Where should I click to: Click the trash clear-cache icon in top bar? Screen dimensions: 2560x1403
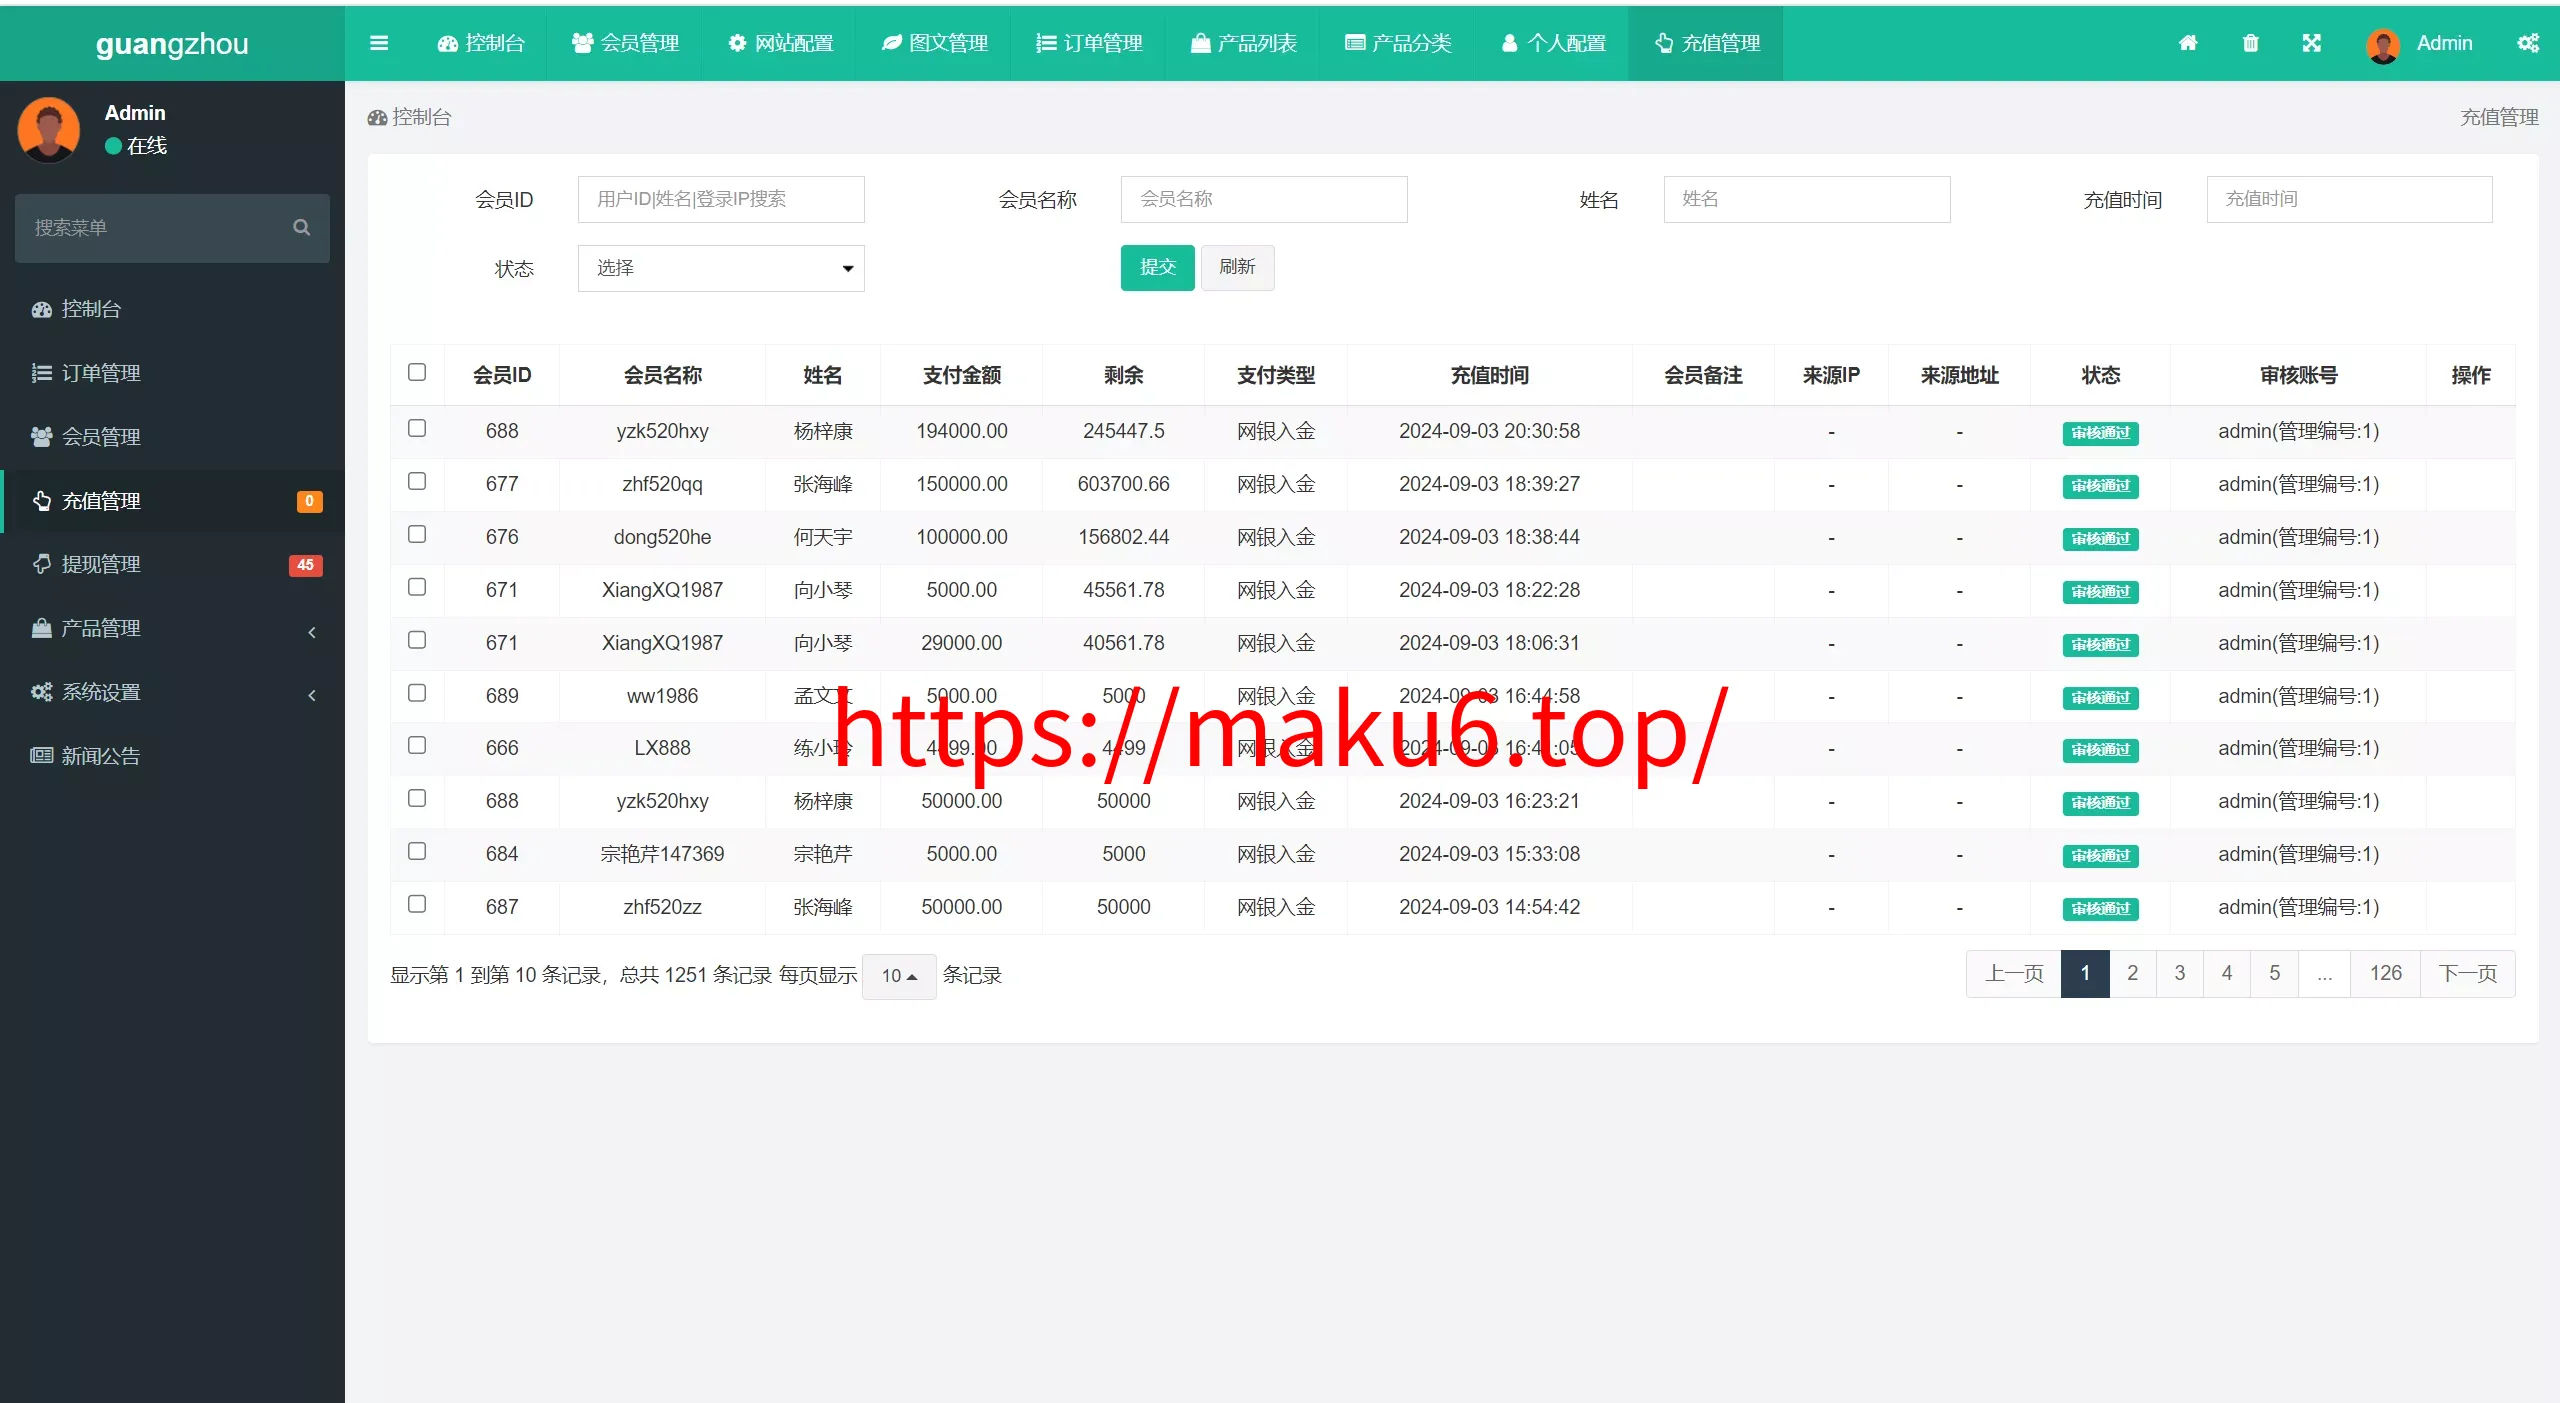point(2250,43)
